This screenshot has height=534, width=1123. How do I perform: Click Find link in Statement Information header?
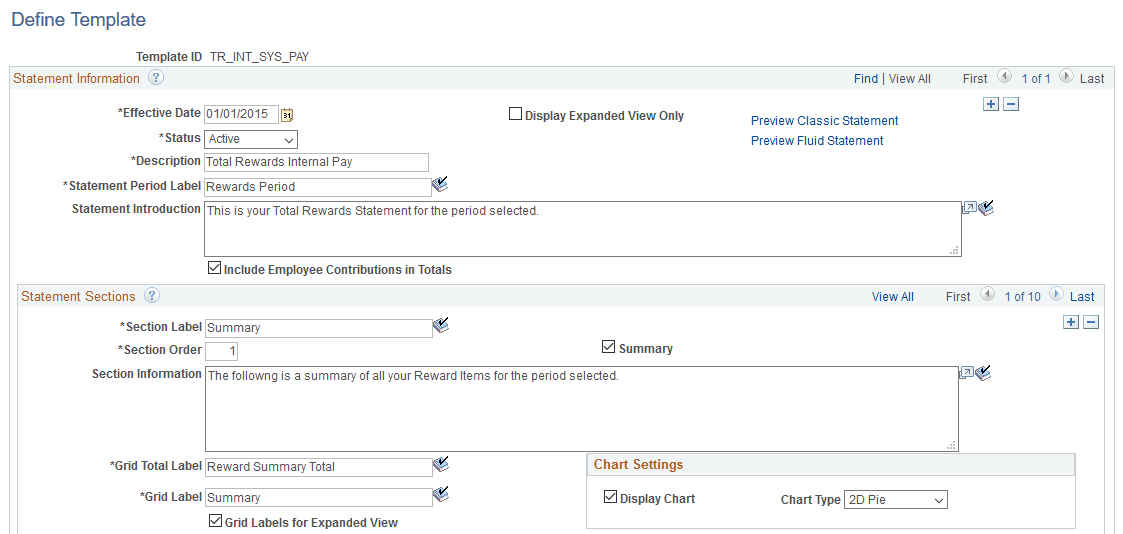click(865, 79)
